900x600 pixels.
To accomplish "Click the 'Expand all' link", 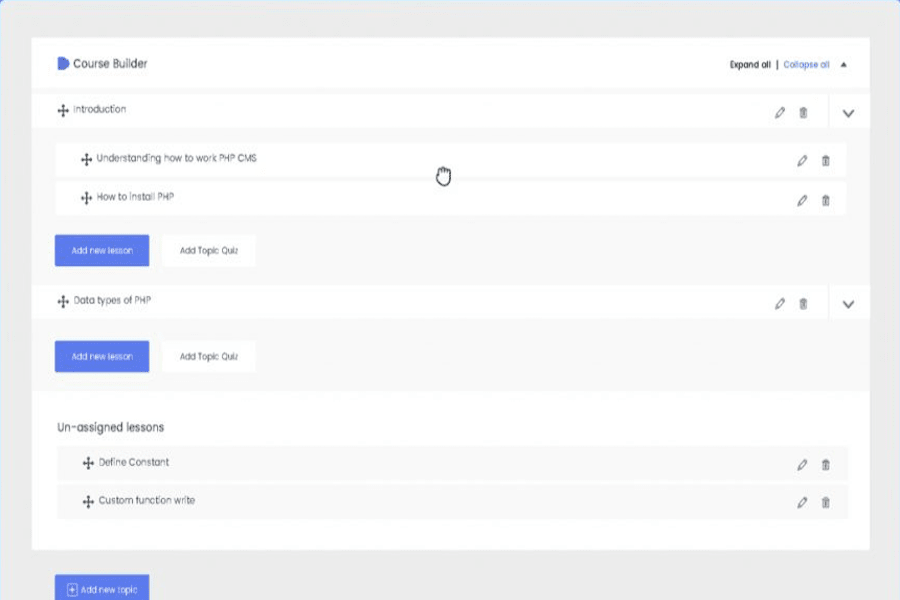I will (749, 64).
